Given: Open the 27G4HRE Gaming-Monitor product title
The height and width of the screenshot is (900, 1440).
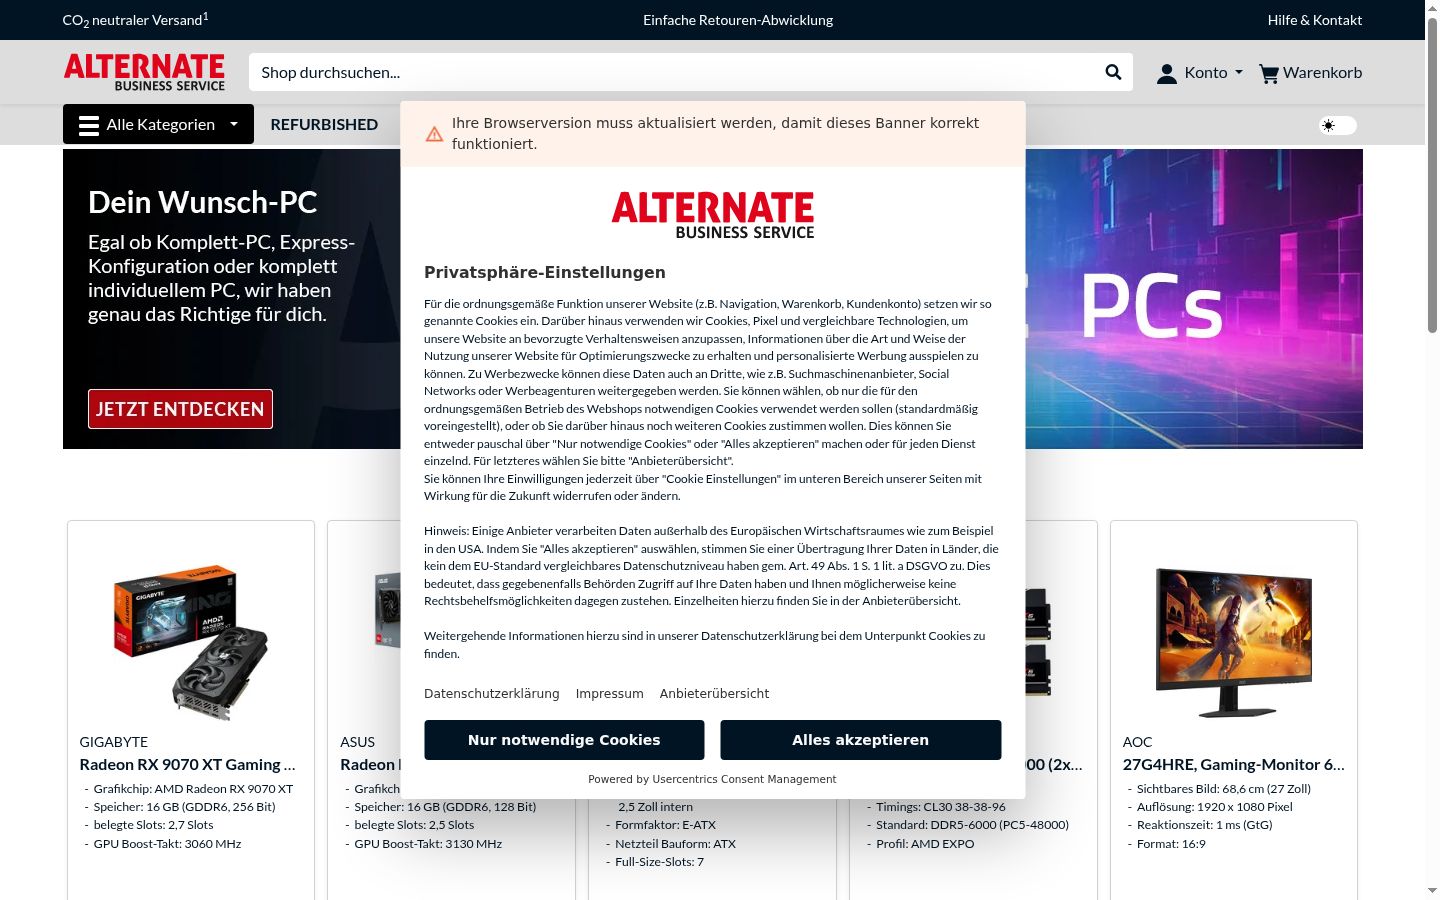Looking at the screenshot, I should [1233, 765].
